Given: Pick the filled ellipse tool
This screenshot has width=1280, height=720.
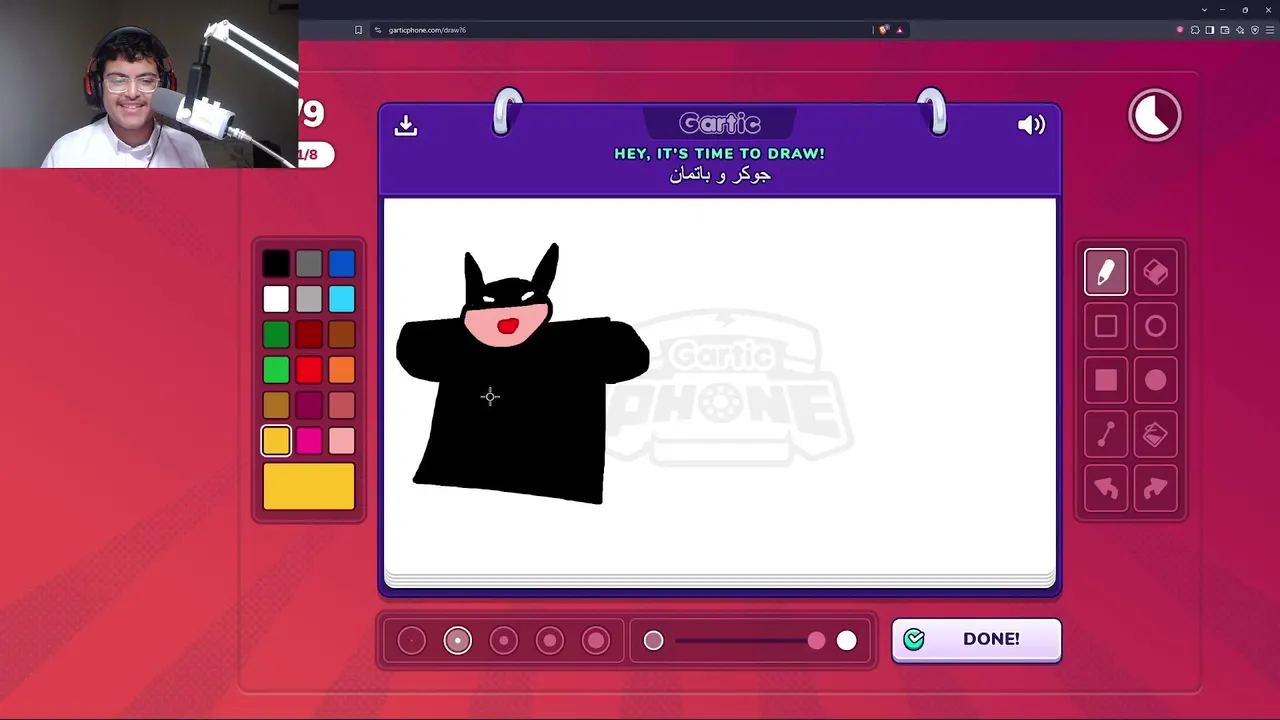Looking at the screenshot, I should [x=1155, y=380].
